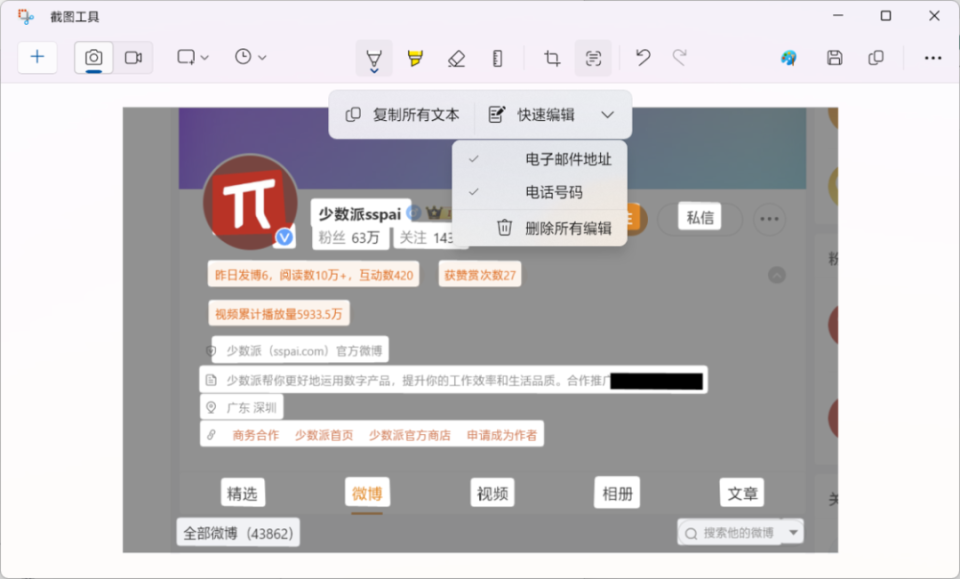This screenshot has height=579, width=960.
Task: Switch to screen recording mode
Action: pyautogui.click(x=135, y=57)
